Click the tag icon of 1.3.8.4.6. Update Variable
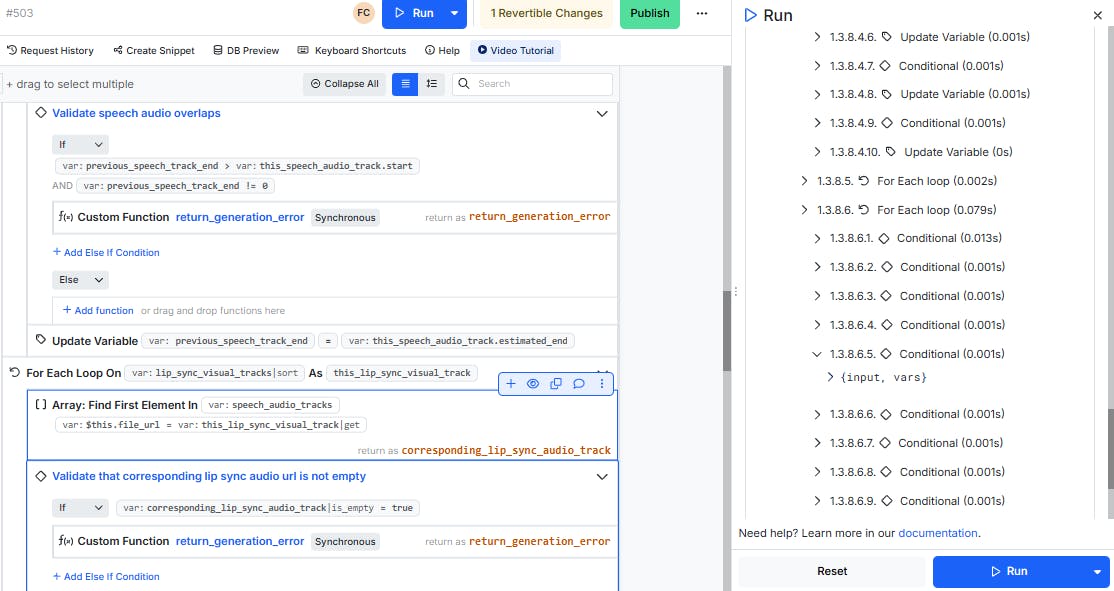 click(887, 36)
